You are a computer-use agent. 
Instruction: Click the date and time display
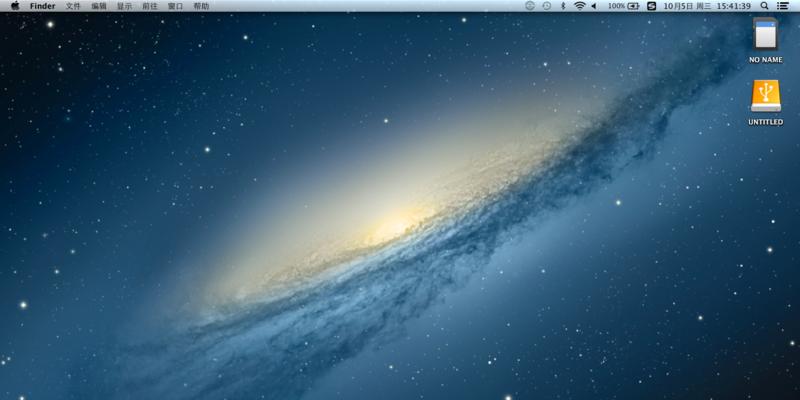[x=707, y=6]
